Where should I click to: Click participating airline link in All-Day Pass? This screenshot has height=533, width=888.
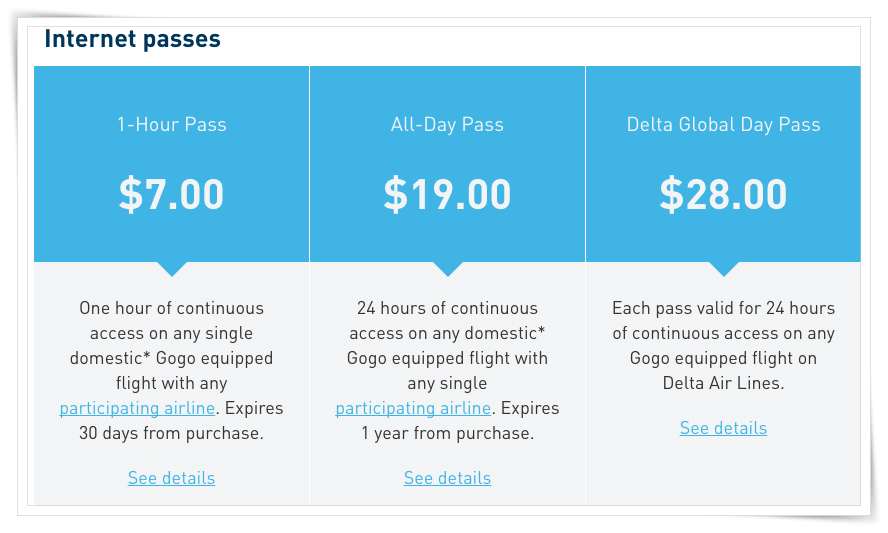pos(413,408)
